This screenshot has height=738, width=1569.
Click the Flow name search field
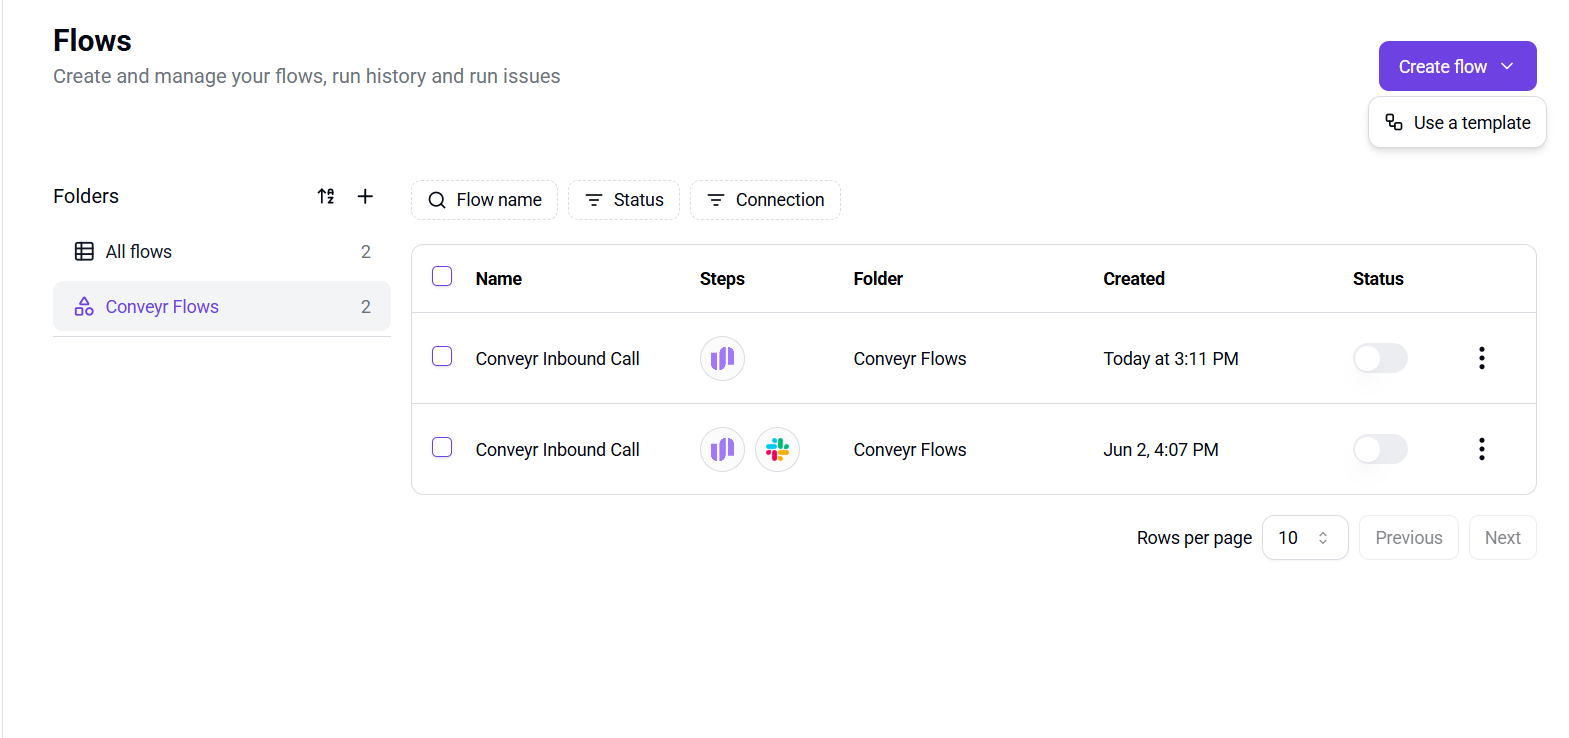pos(498,200)
